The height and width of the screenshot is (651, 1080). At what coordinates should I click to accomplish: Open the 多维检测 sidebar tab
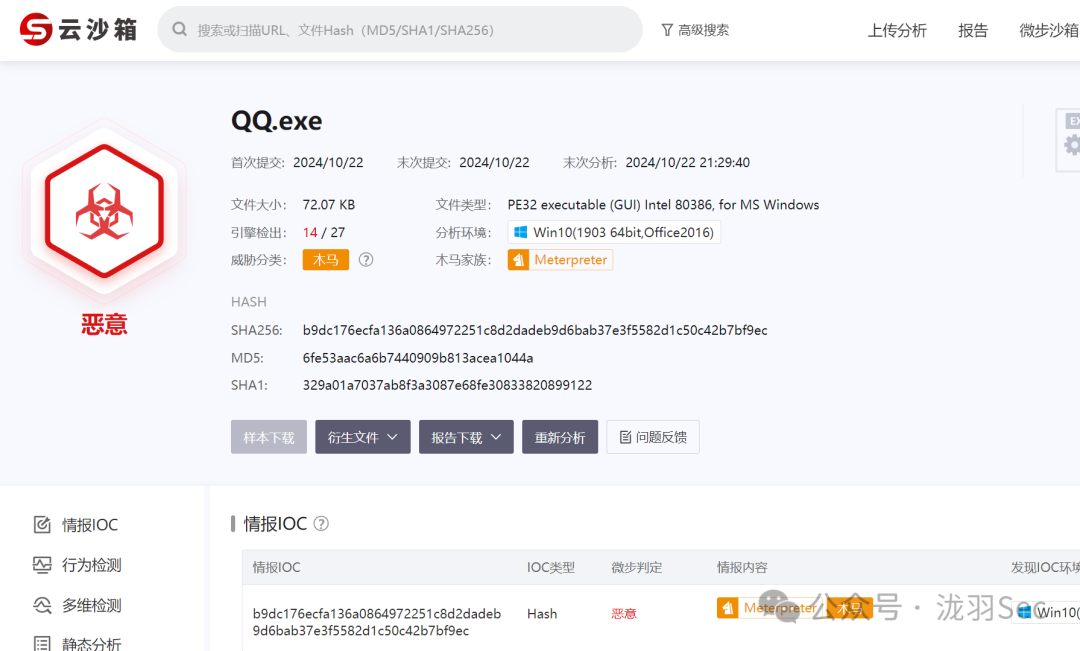(77, 606)
